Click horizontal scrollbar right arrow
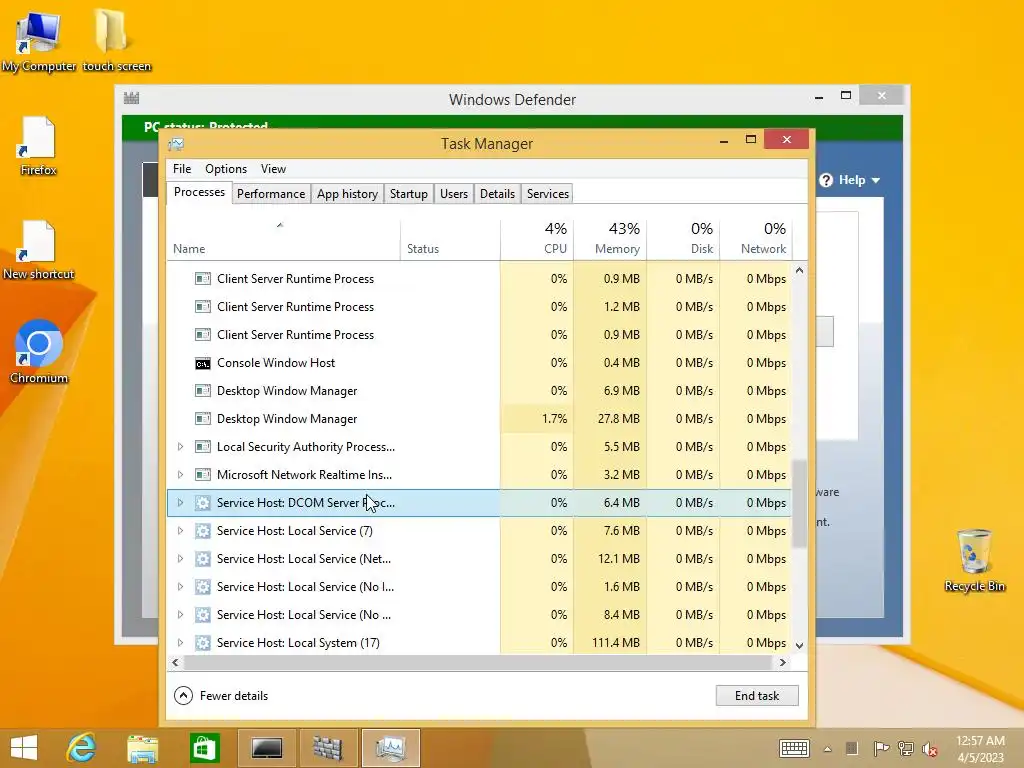The width and height of the screenshot is (1024, 768). (x=782, y=662)
